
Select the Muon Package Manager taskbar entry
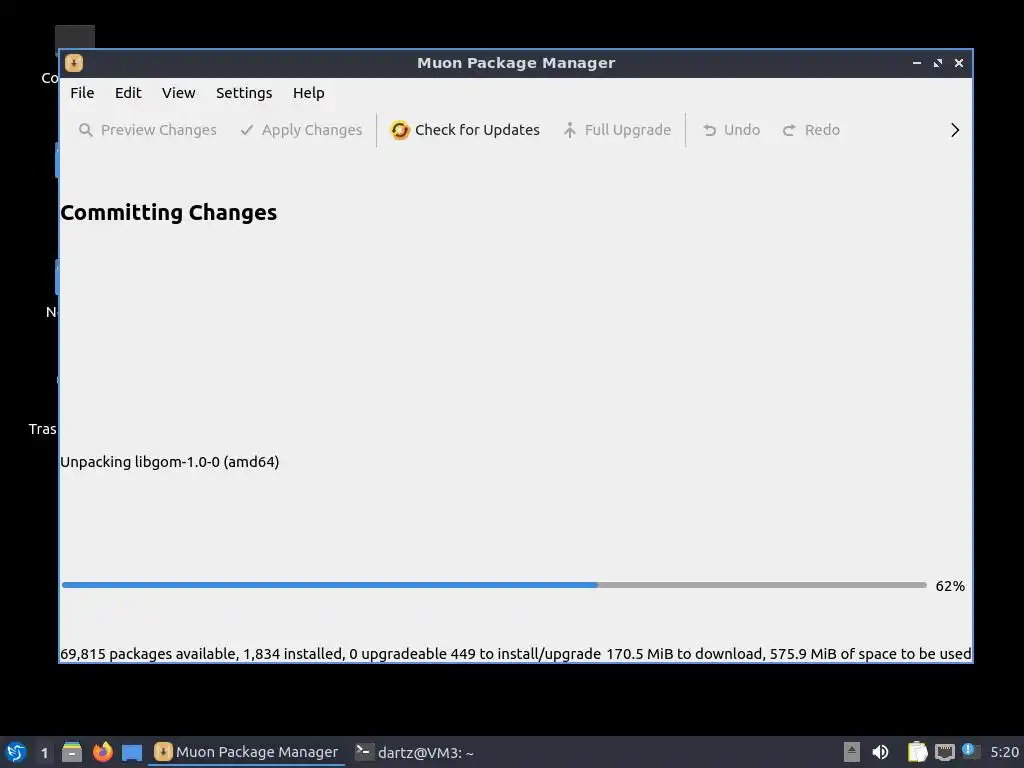246,752
